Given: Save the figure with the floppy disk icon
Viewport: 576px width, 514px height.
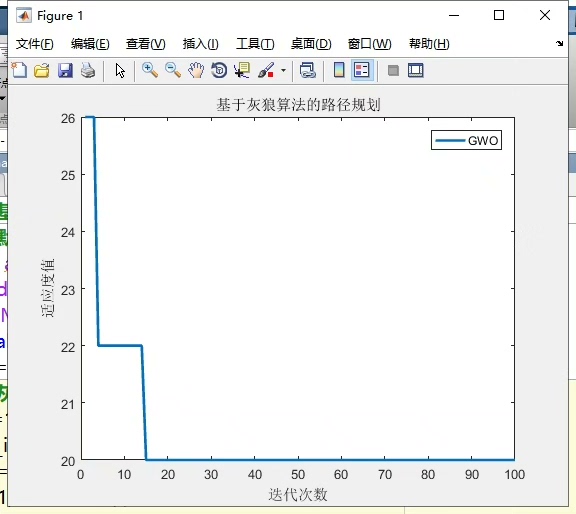Looking at the screenshot, I should [x=65, y=70].
